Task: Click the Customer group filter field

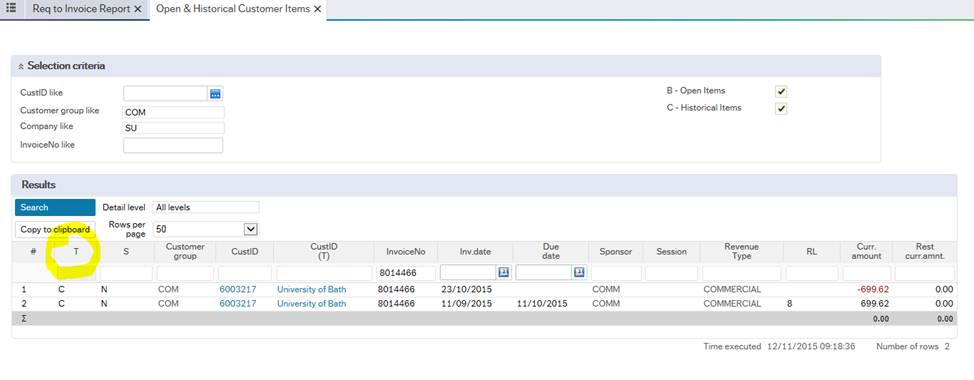Action: (184, 273)
